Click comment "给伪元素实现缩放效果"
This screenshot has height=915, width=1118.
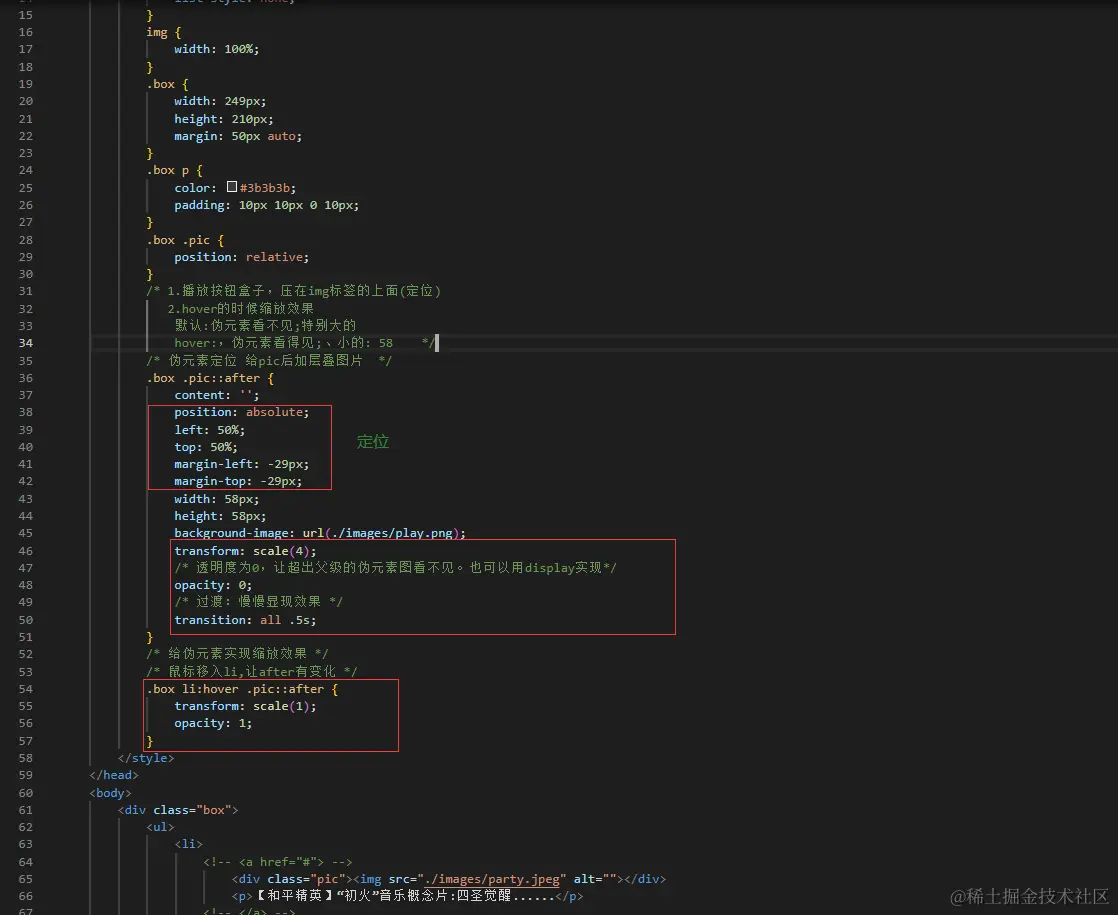[x=237, y=654]
